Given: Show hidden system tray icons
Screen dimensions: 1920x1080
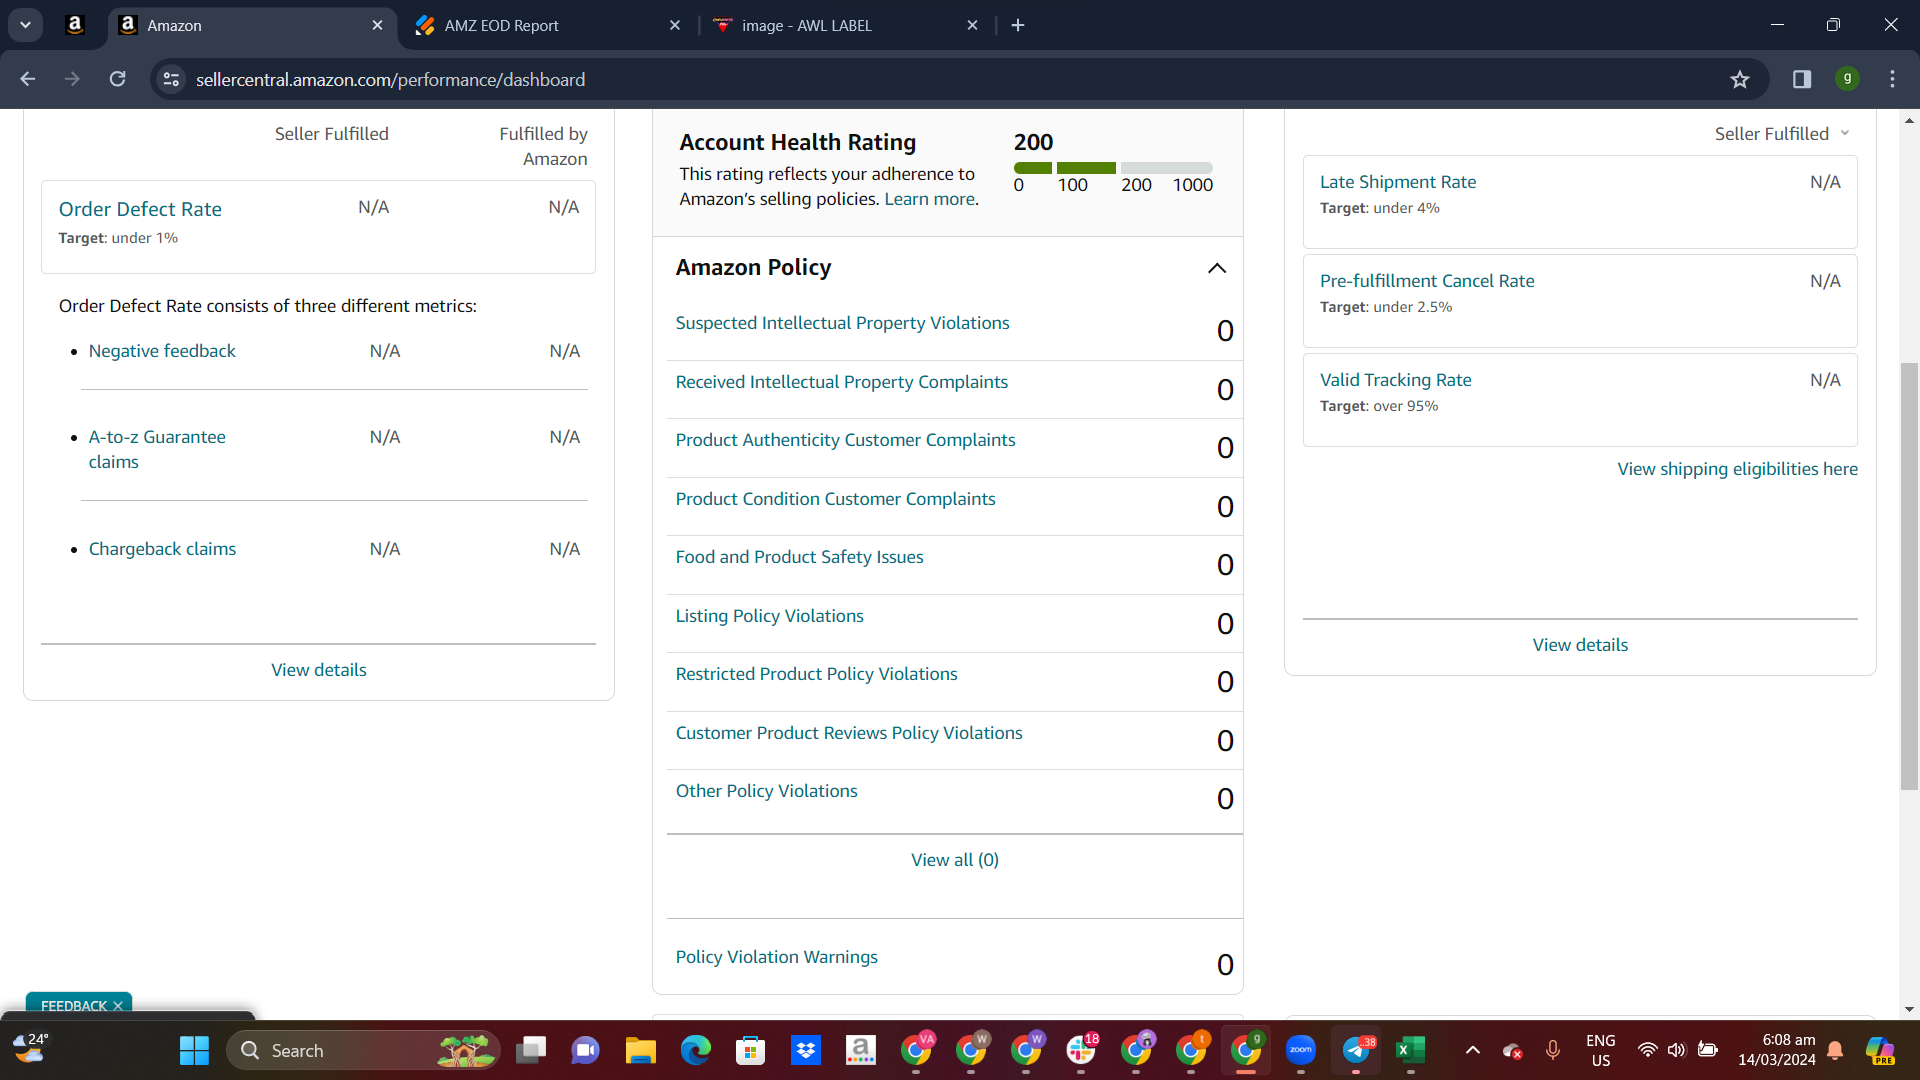Looking at the screenshot, I should 1472,1050.
